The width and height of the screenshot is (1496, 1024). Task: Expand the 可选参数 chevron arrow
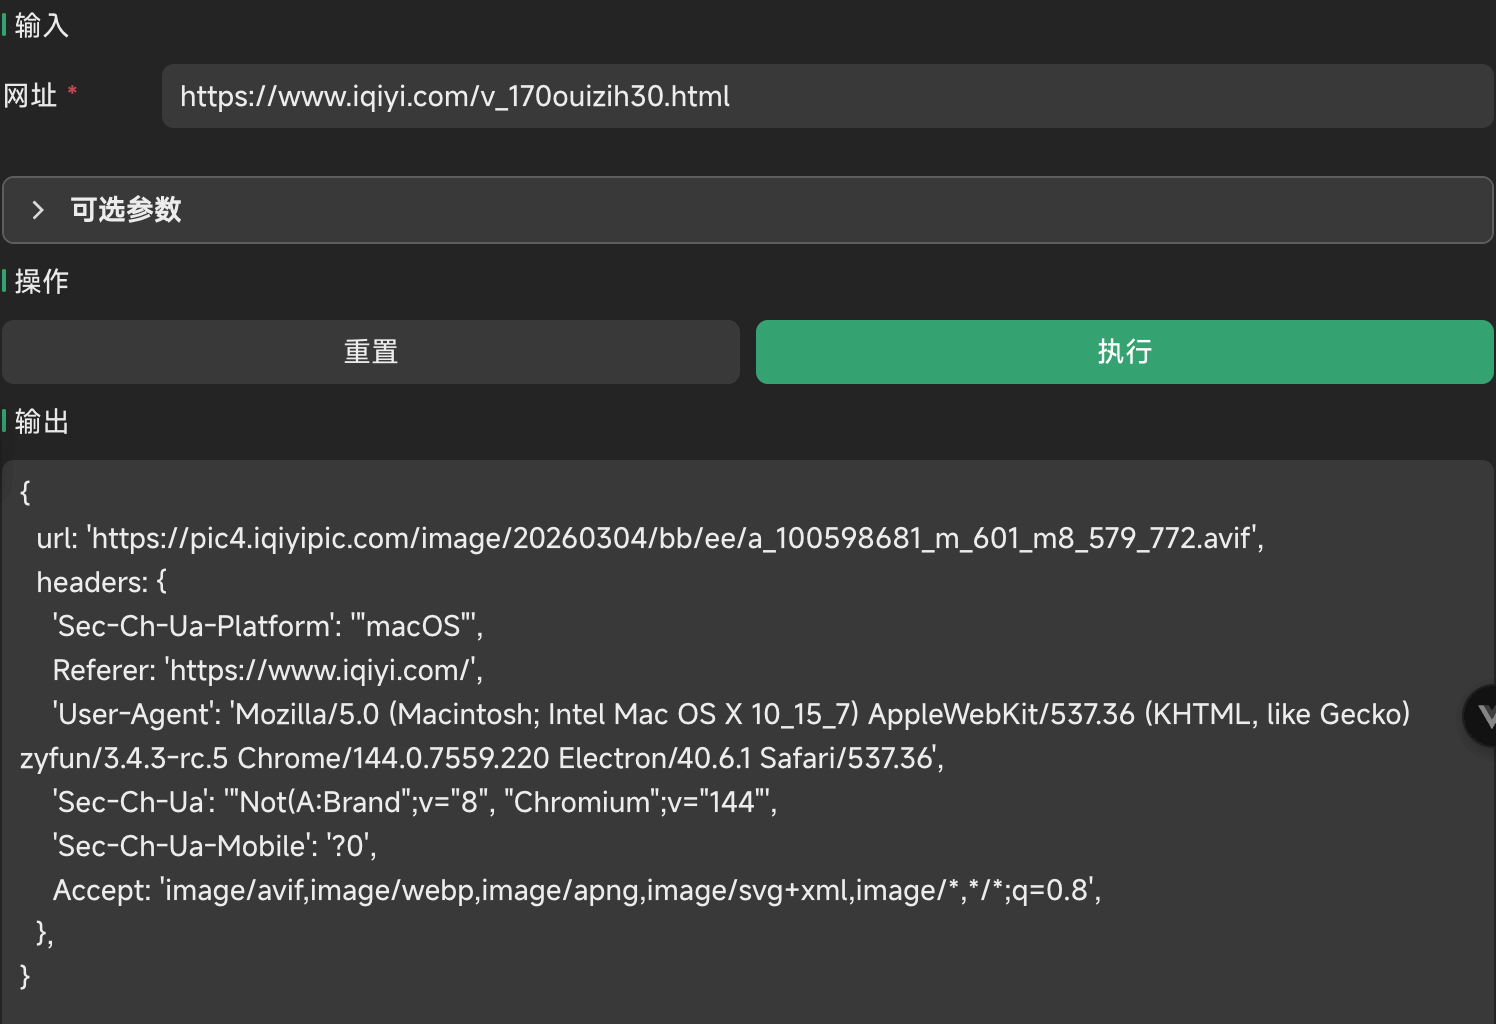(x=38, y=210)
